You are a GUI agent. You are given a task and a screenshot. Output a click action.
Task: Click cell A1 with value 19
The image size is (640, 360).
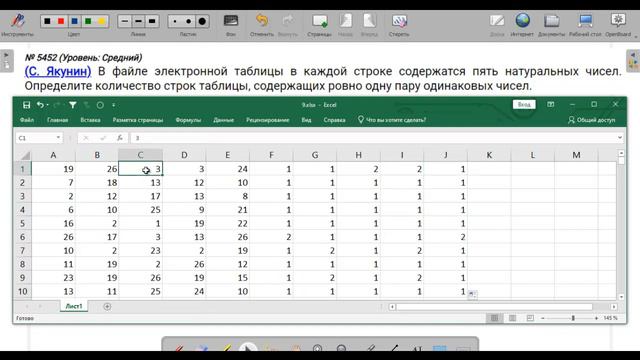[x=53, y=169]
